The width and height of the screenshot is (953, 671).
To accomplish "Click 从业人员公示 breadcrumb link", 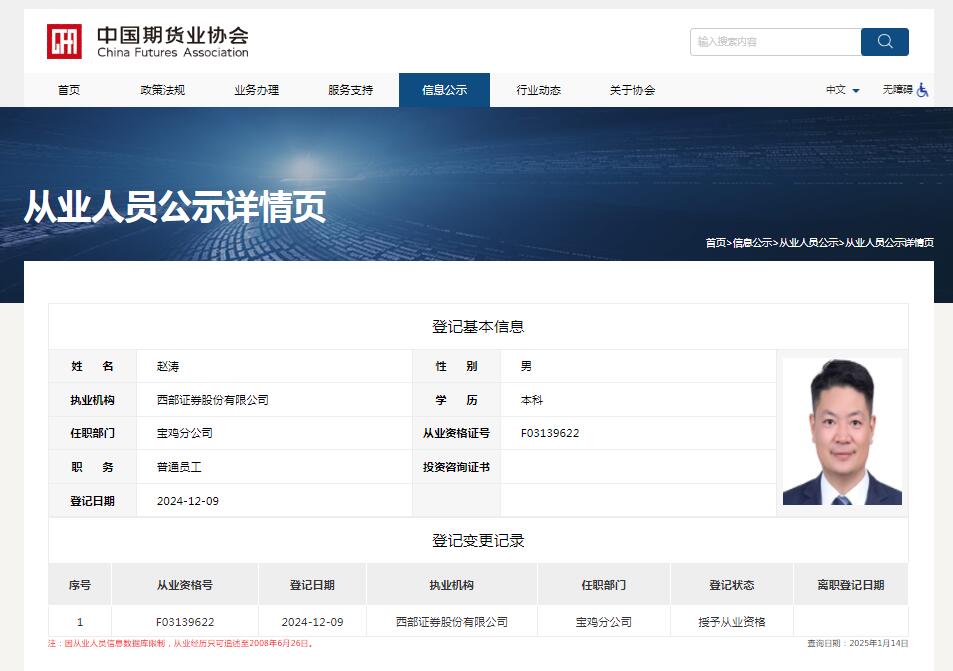I will pyautogui.click(x=808, y=243).
